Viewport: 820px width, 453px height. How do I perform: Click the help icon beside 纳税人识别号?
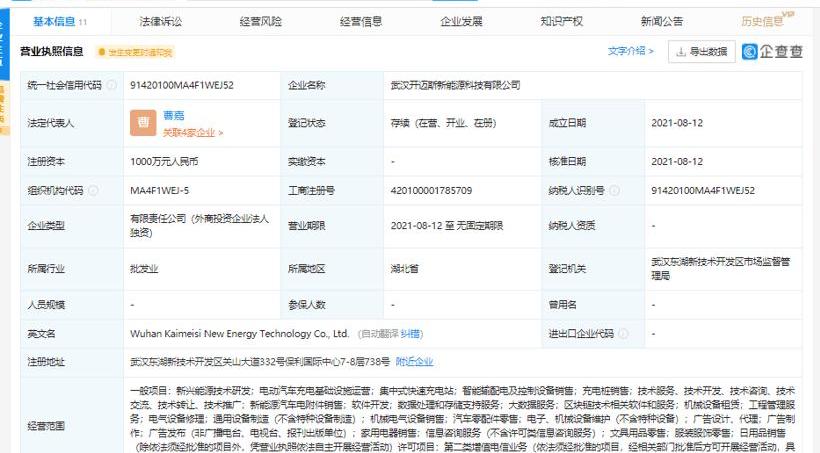click(x=615, y=190)
